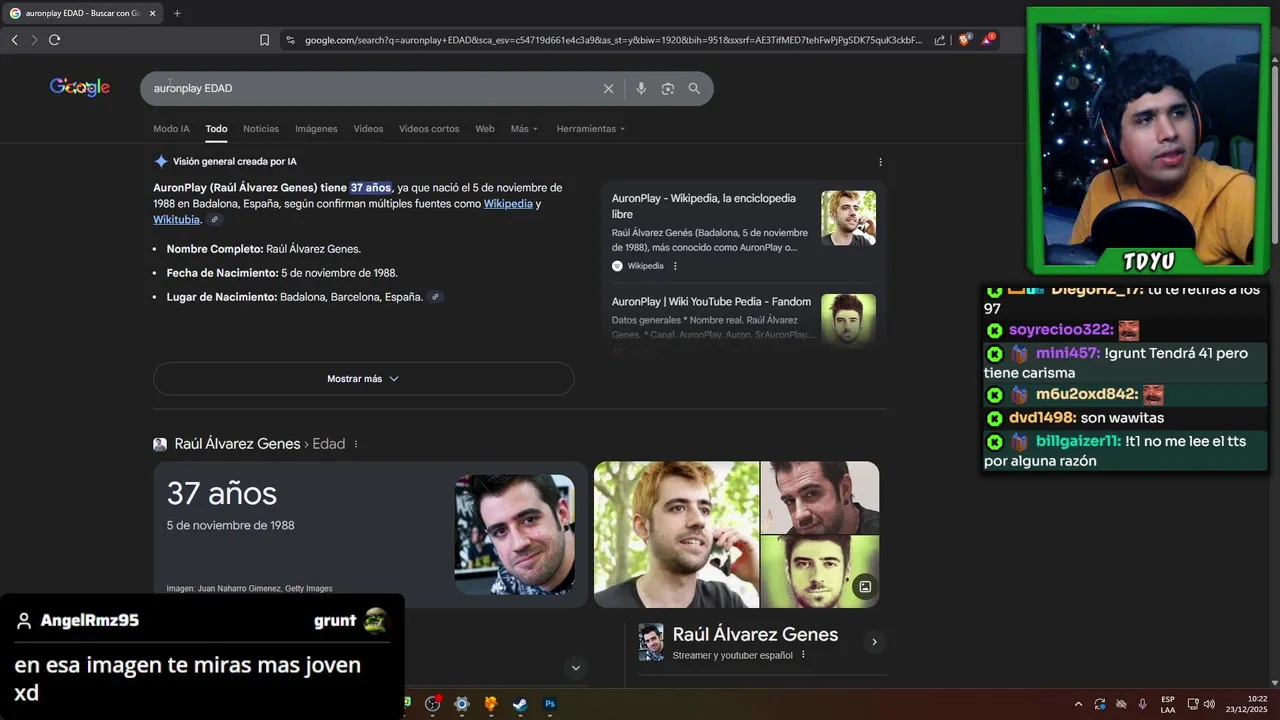Switch to the Videos cortos tab
Screen dimensions: 1280x720
pyautogui.click(x=429, y=129)
